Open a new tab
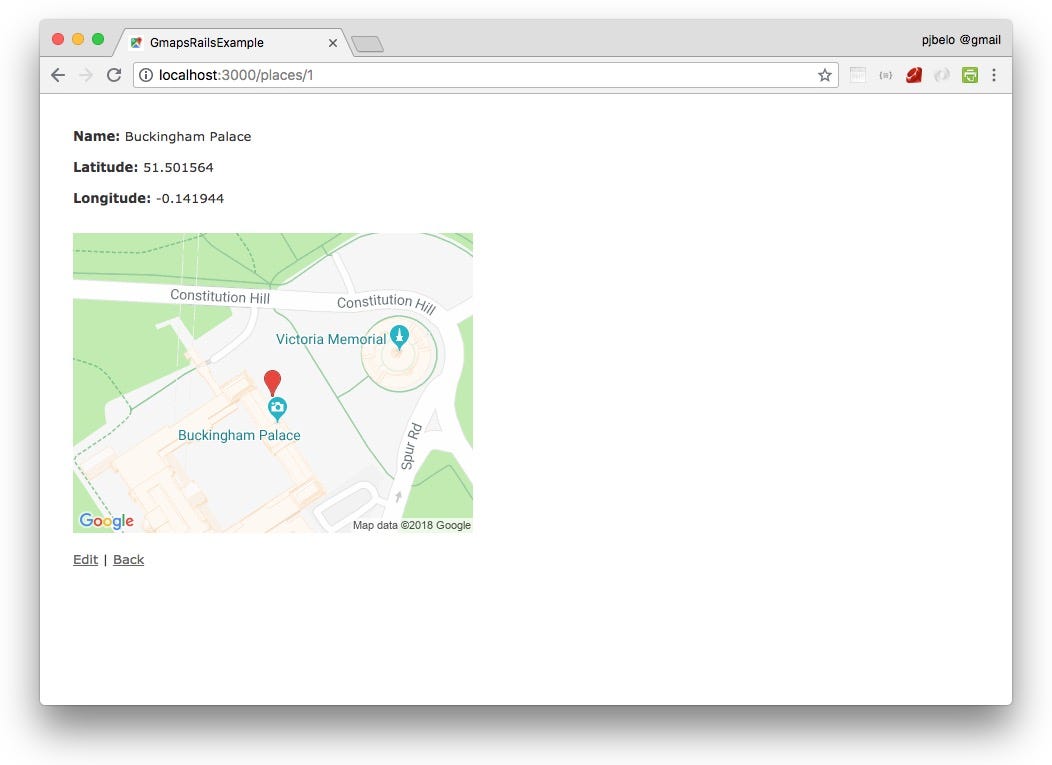1052x765 pixels. (367, 44)
